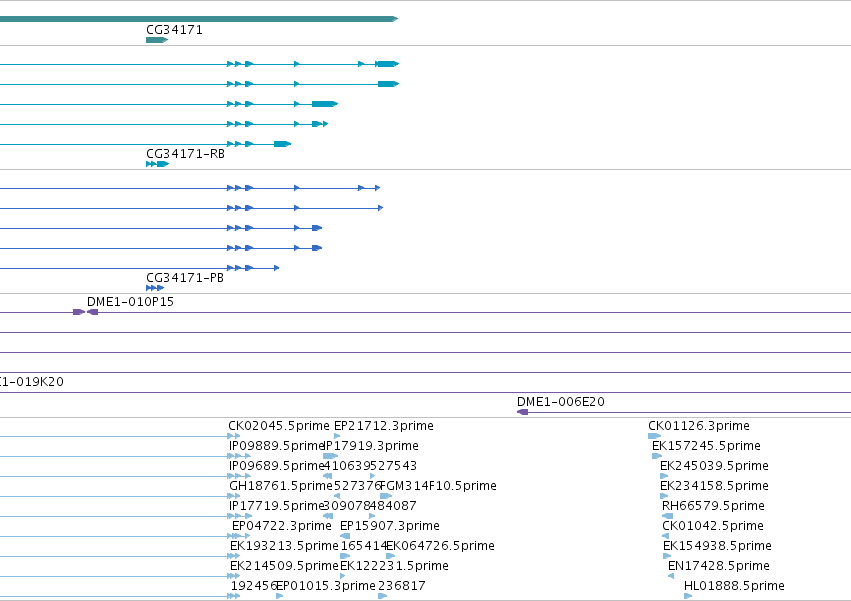This screenshot has width=851, height=601.
Task: Click EST label EP04722.3prime
Action: [x=282, y=526]
